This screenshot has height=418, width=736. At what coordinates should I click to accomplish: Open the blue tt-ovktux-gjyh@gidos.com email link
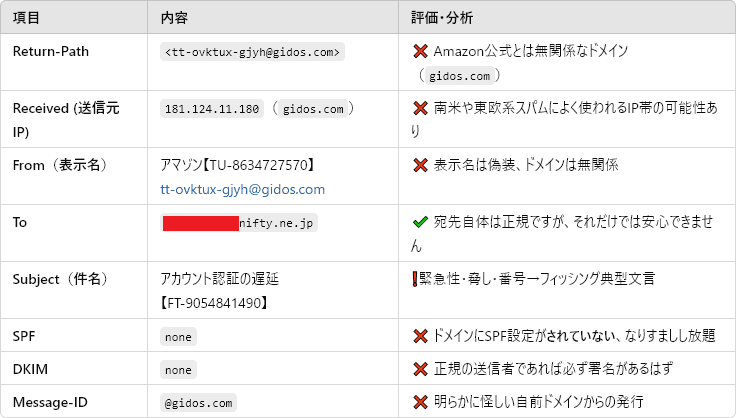[x=242, y=188]
